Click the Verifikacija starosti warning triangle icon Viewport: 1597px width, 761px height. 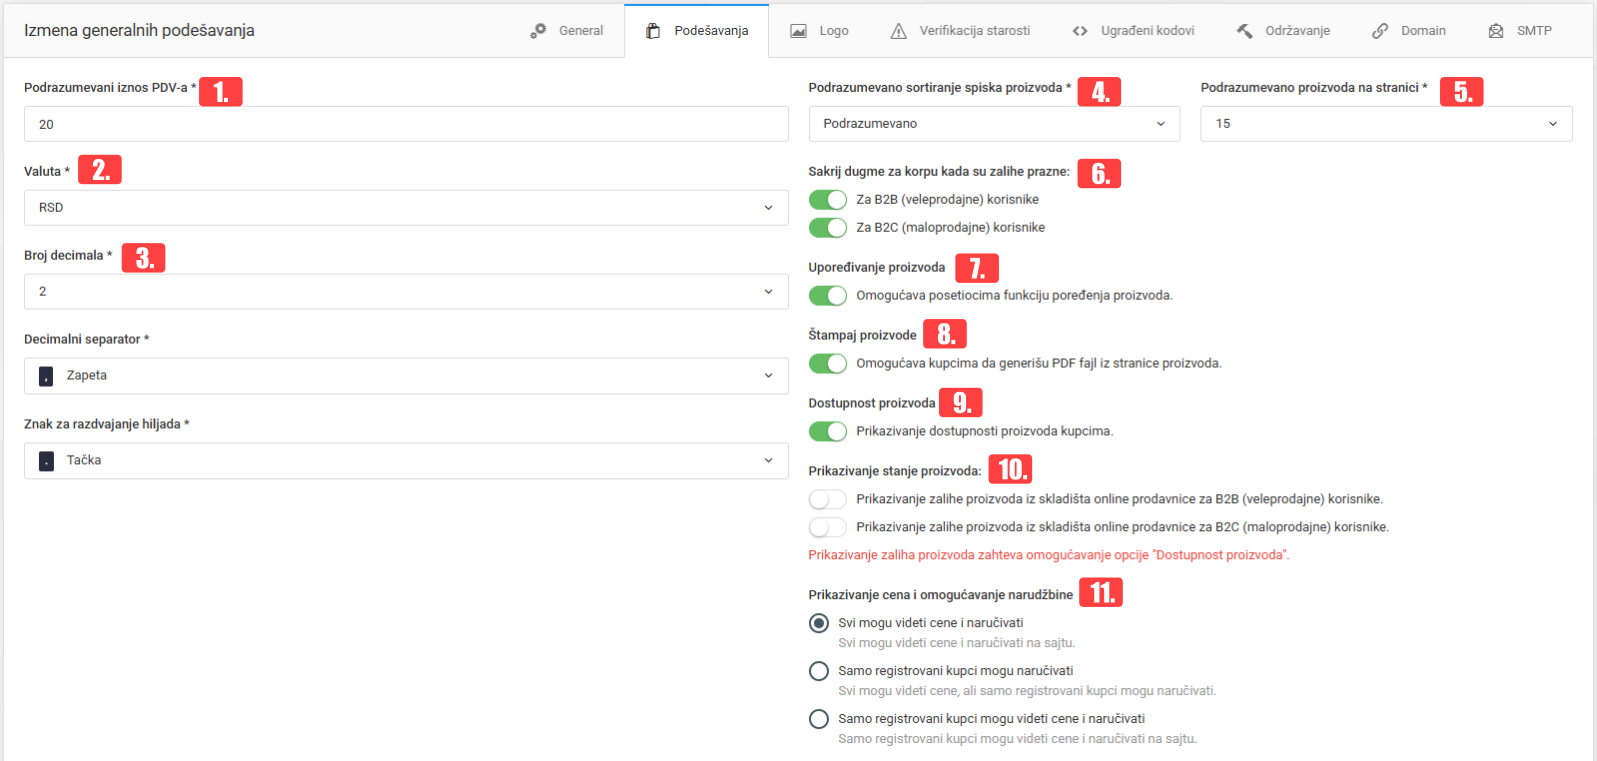[x=898, y=31]
